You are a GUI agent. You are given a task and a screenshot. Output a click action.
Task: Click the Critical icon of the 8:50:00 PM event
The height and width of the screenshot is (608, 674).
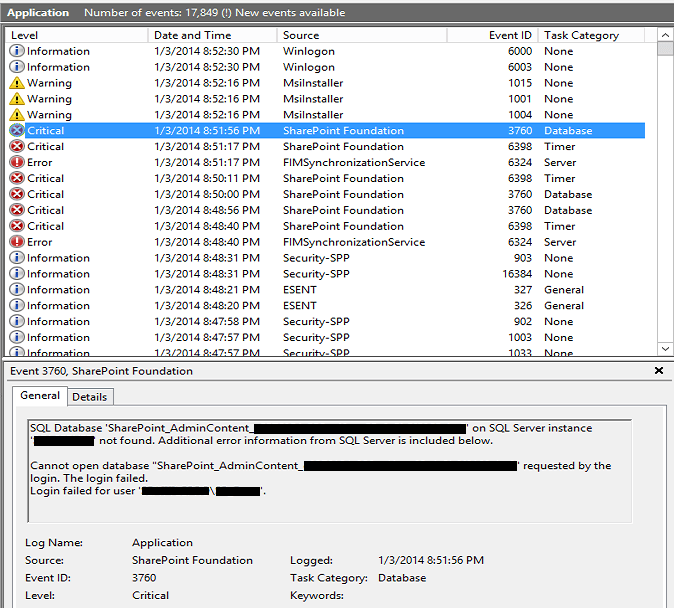[x=17, y=194]
